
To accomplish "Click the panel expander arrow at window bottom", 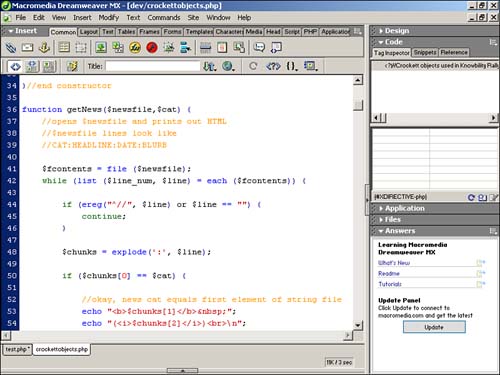I will coord(182,371).
